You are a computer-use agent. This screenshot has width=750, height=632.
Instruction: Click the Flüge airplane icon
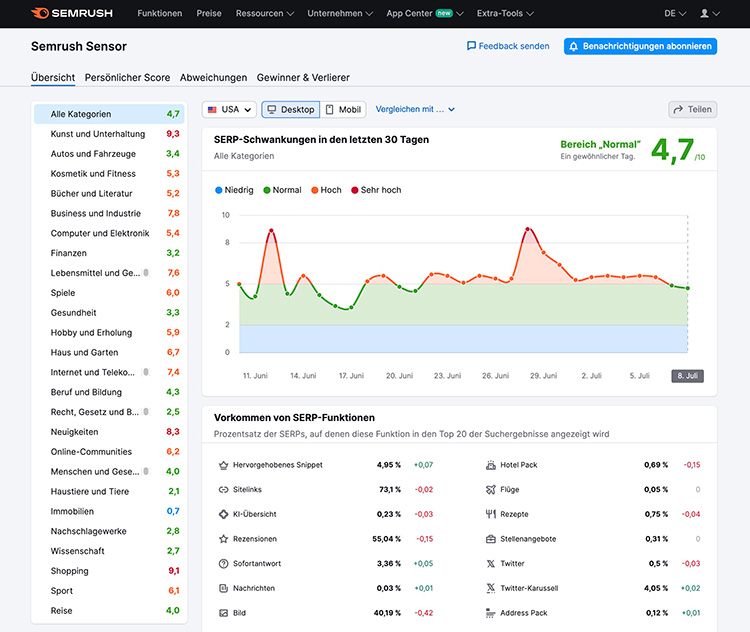tap(491, 489)
